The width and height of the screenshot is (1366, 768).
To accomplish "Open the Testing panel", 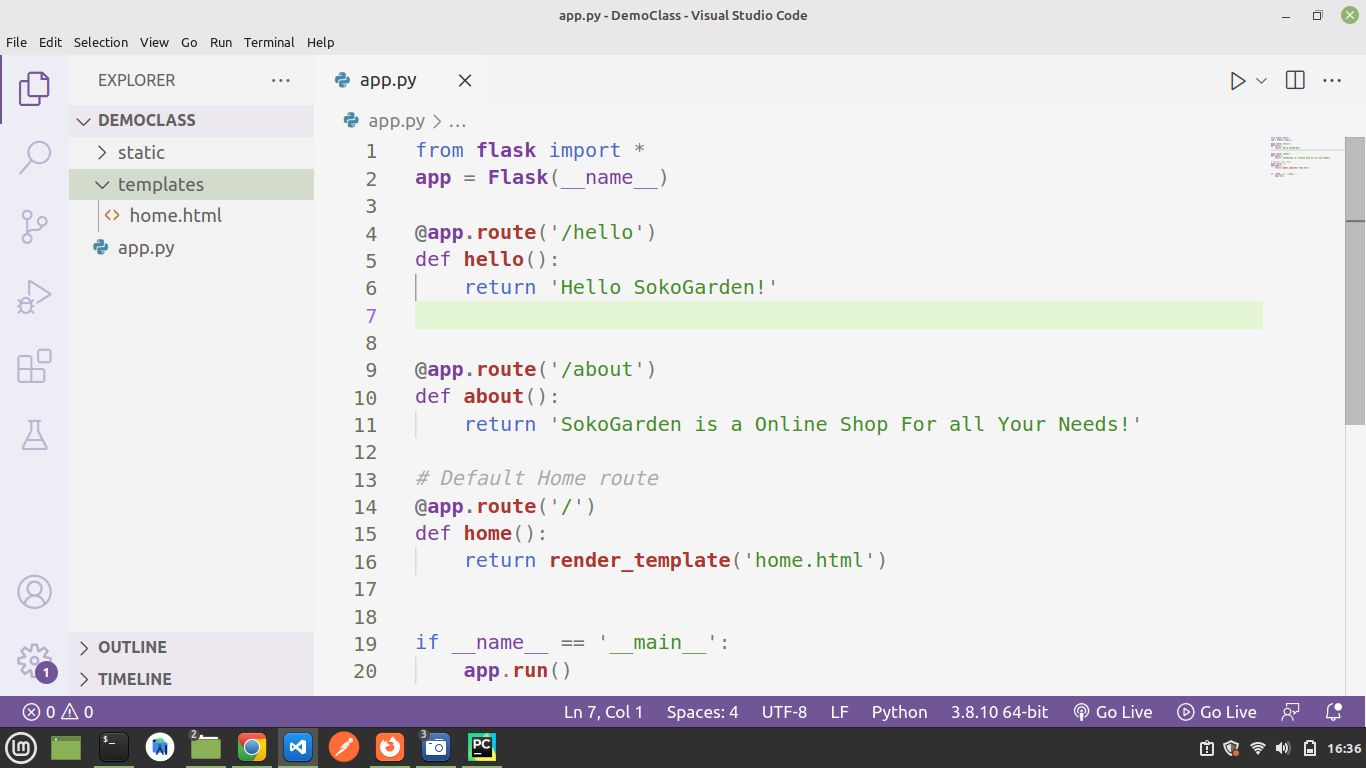I will click(x=34, y=434).
